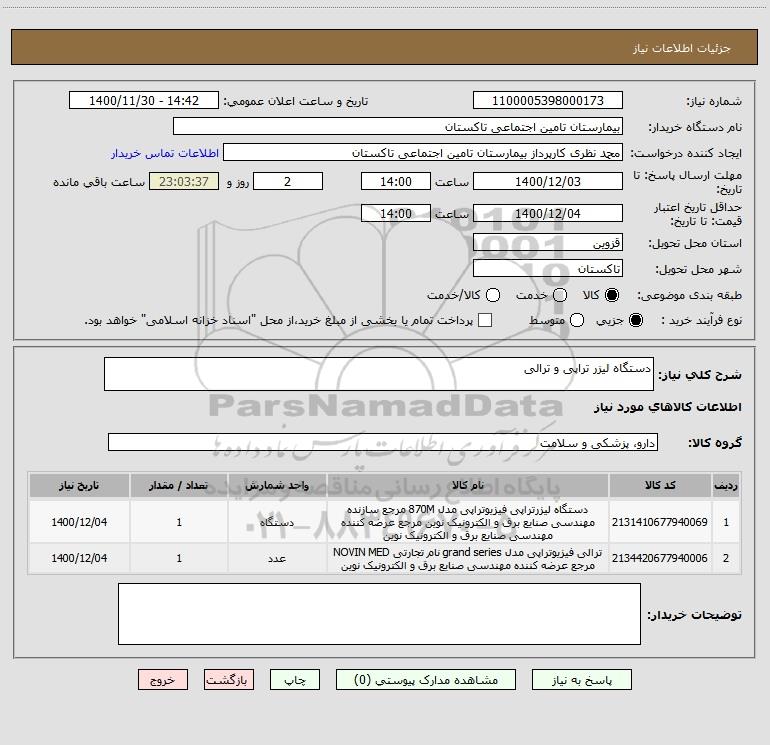Click the گروه کالا field
The height and width of the screenshot is (745, 770).
[383, 442]
